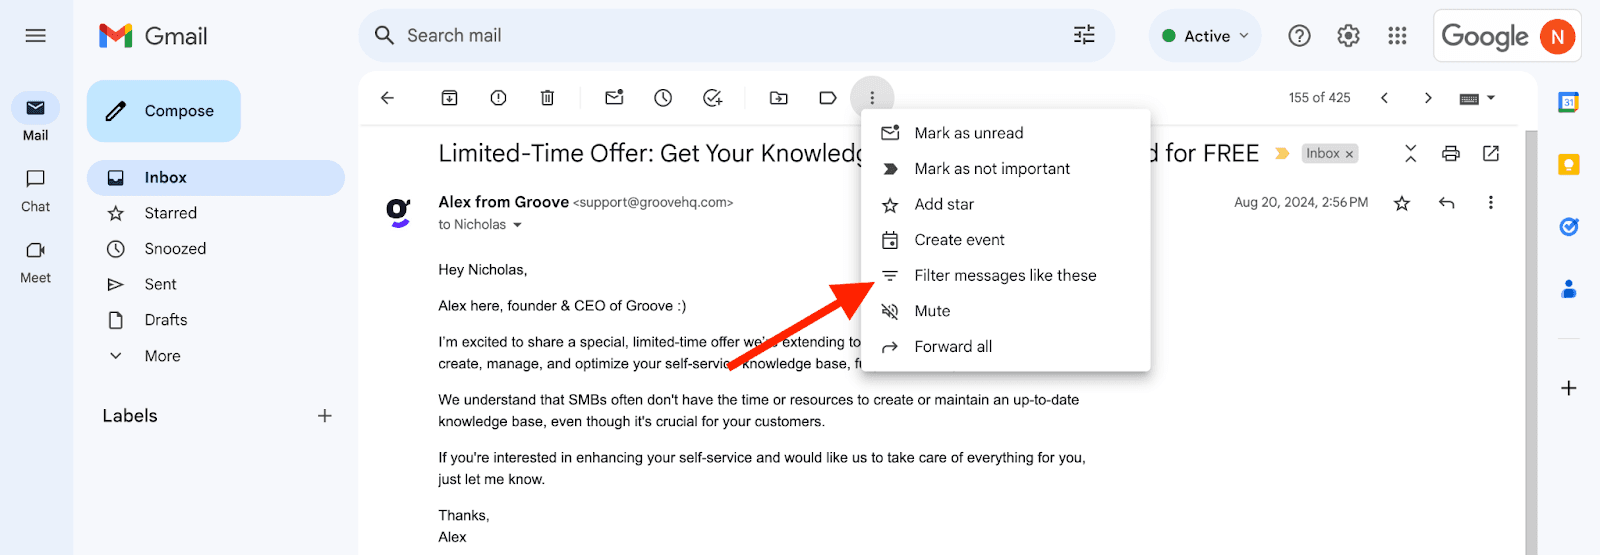The width and height of the screenshot is (1600, 555).
Task: Open Google Tasks side panel
Action: tap(1569, 227)
